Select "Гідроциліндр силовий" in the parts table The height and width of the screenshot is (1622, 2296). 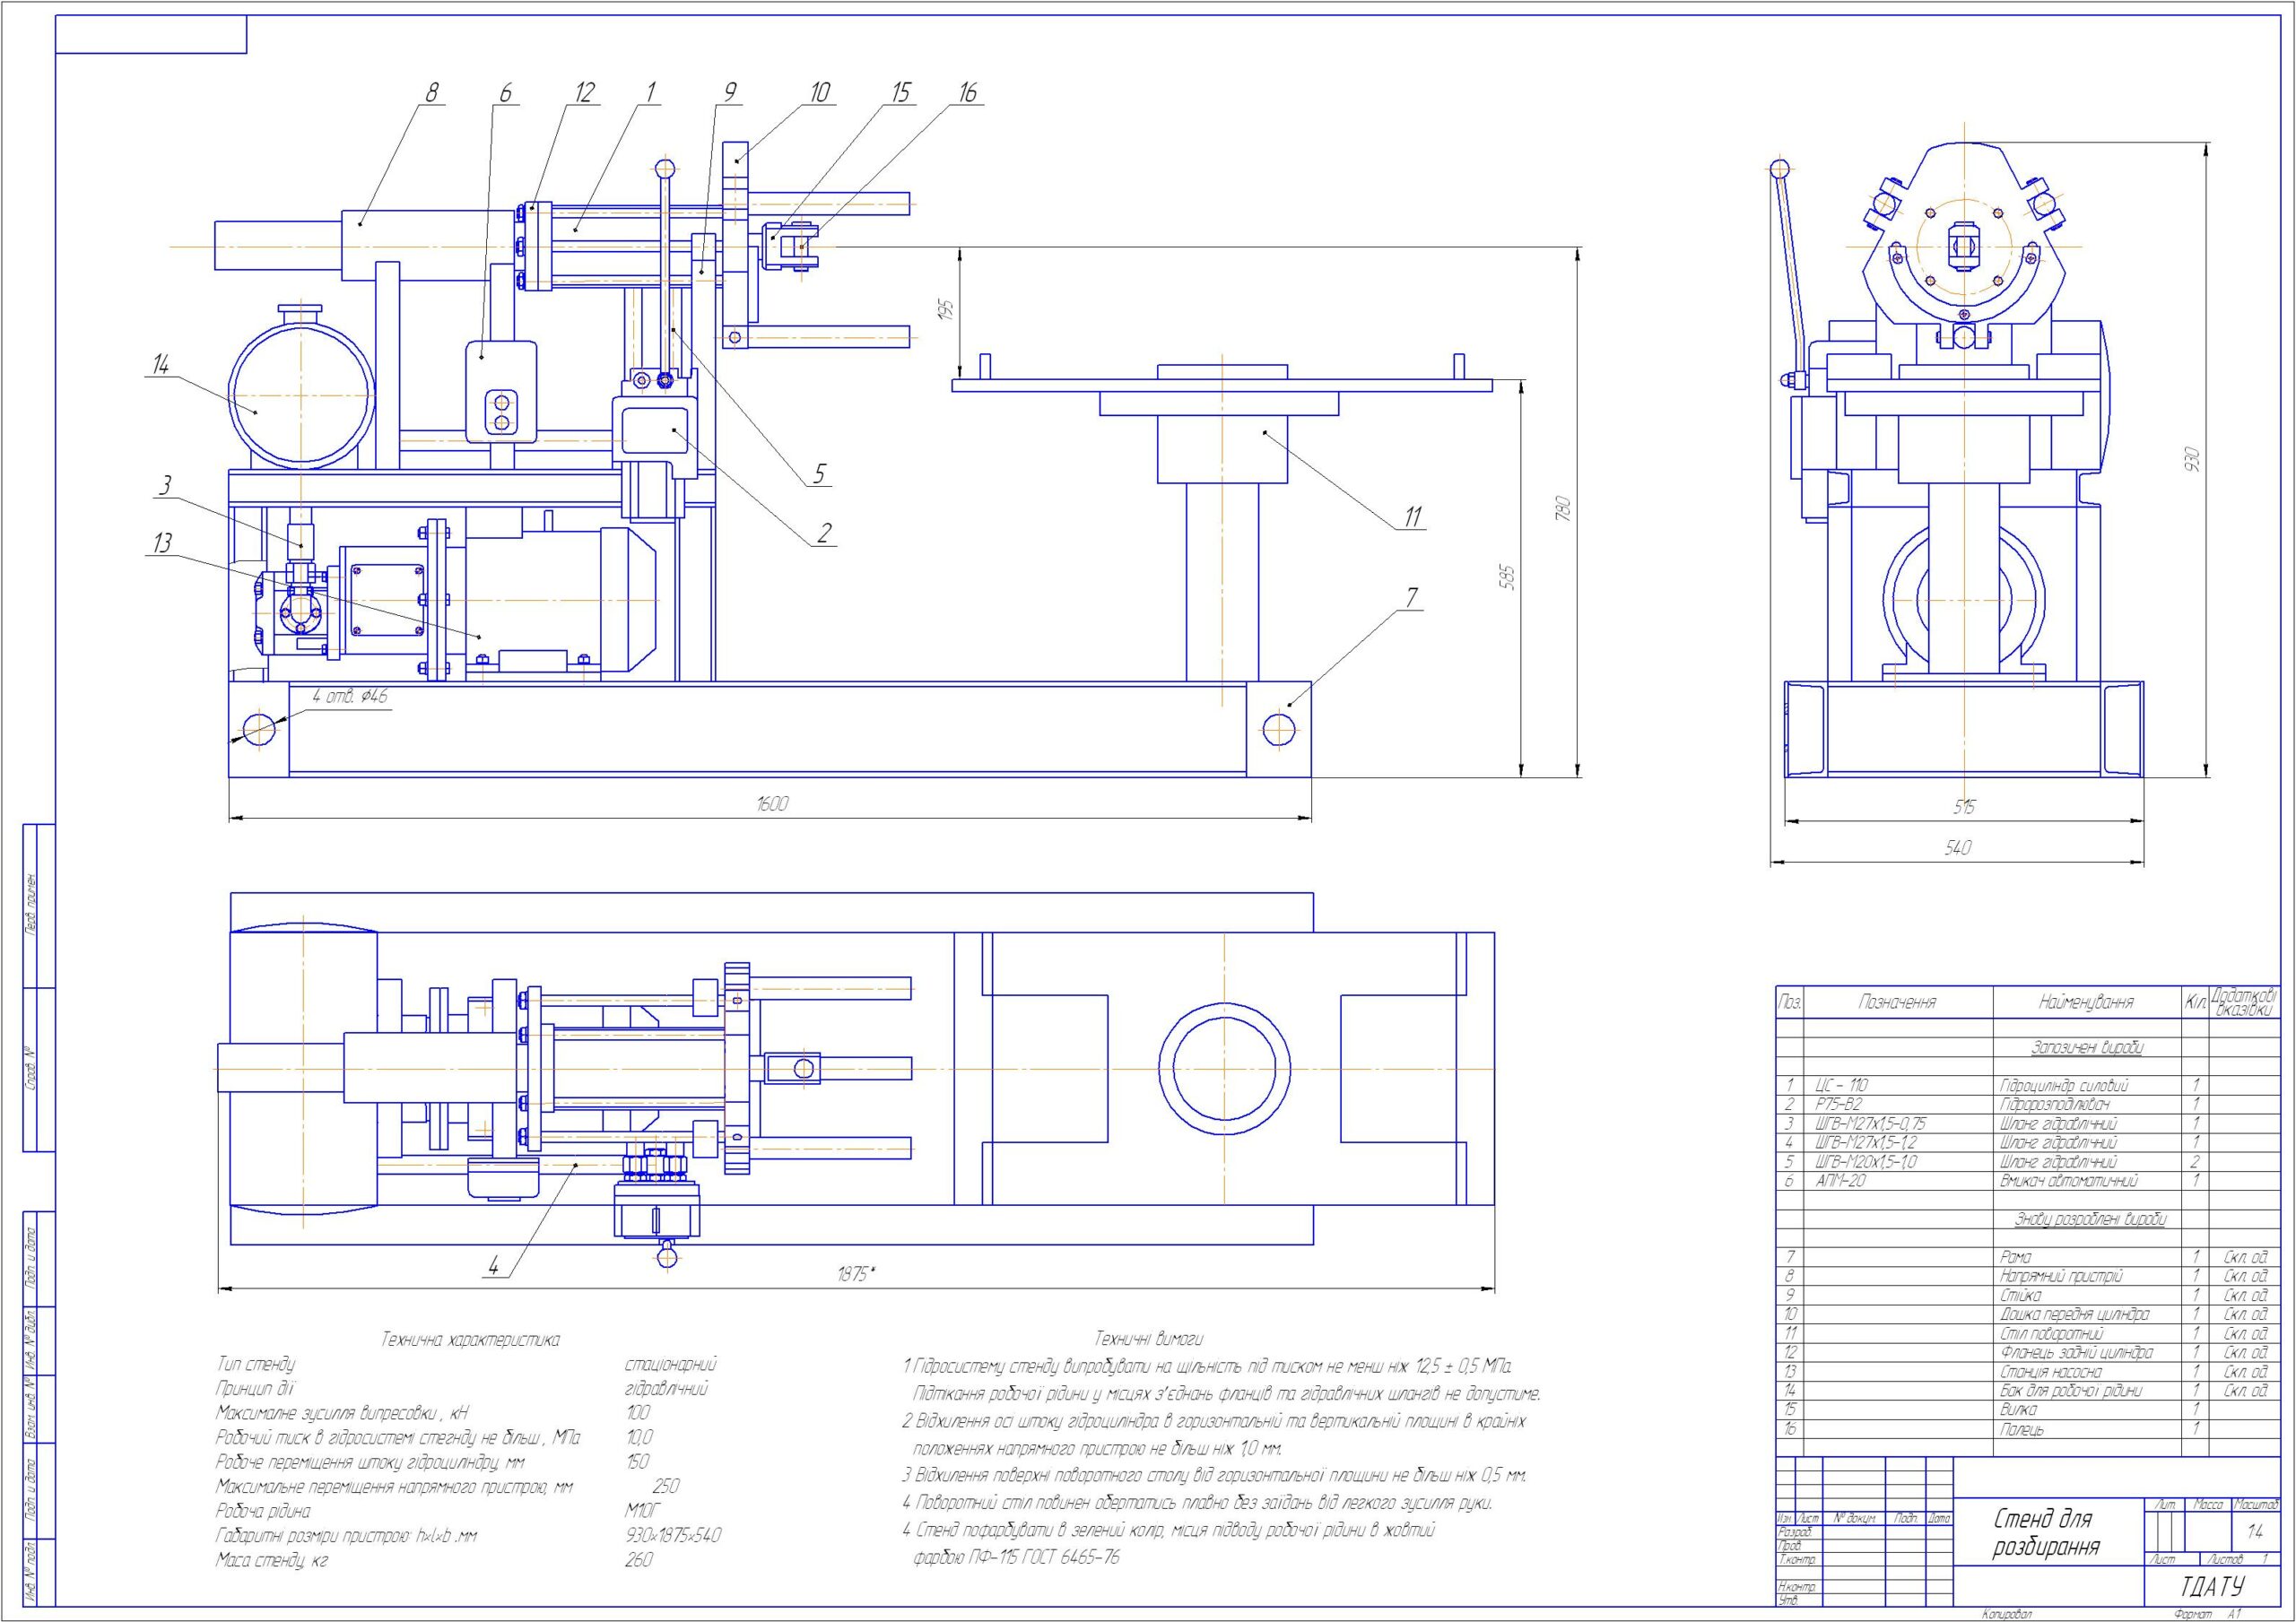[x=2063, y=1085]
